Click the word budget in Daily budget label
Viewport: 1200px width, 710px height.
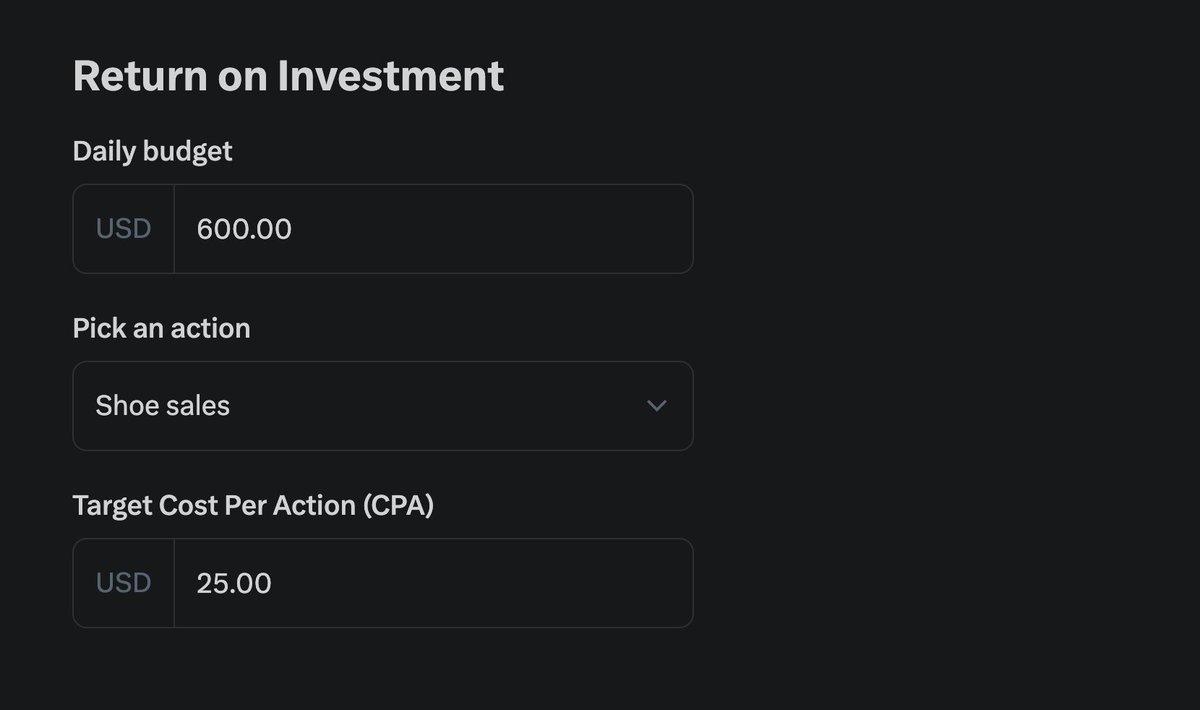point(188,151)
